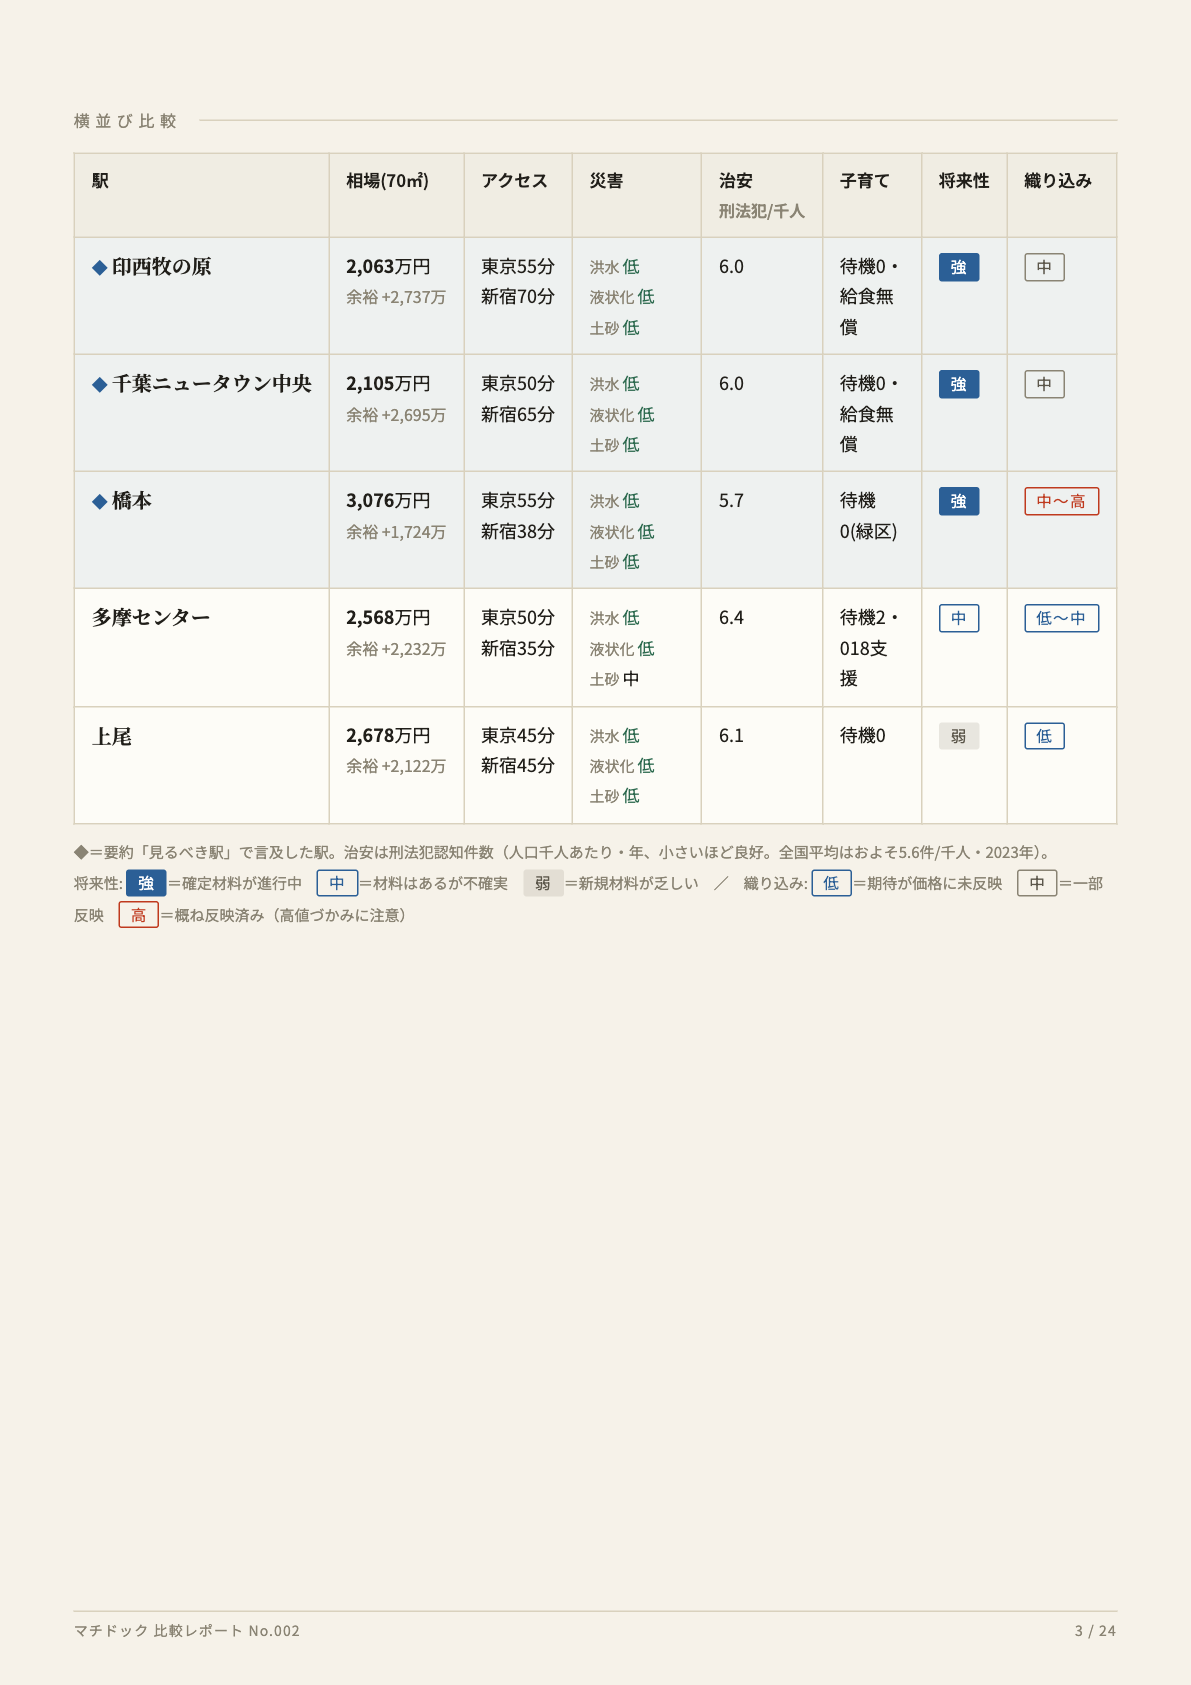
Task: Click the diamond marker next to 千葉ニュータウン中央
Action: (x=99, y=384)
